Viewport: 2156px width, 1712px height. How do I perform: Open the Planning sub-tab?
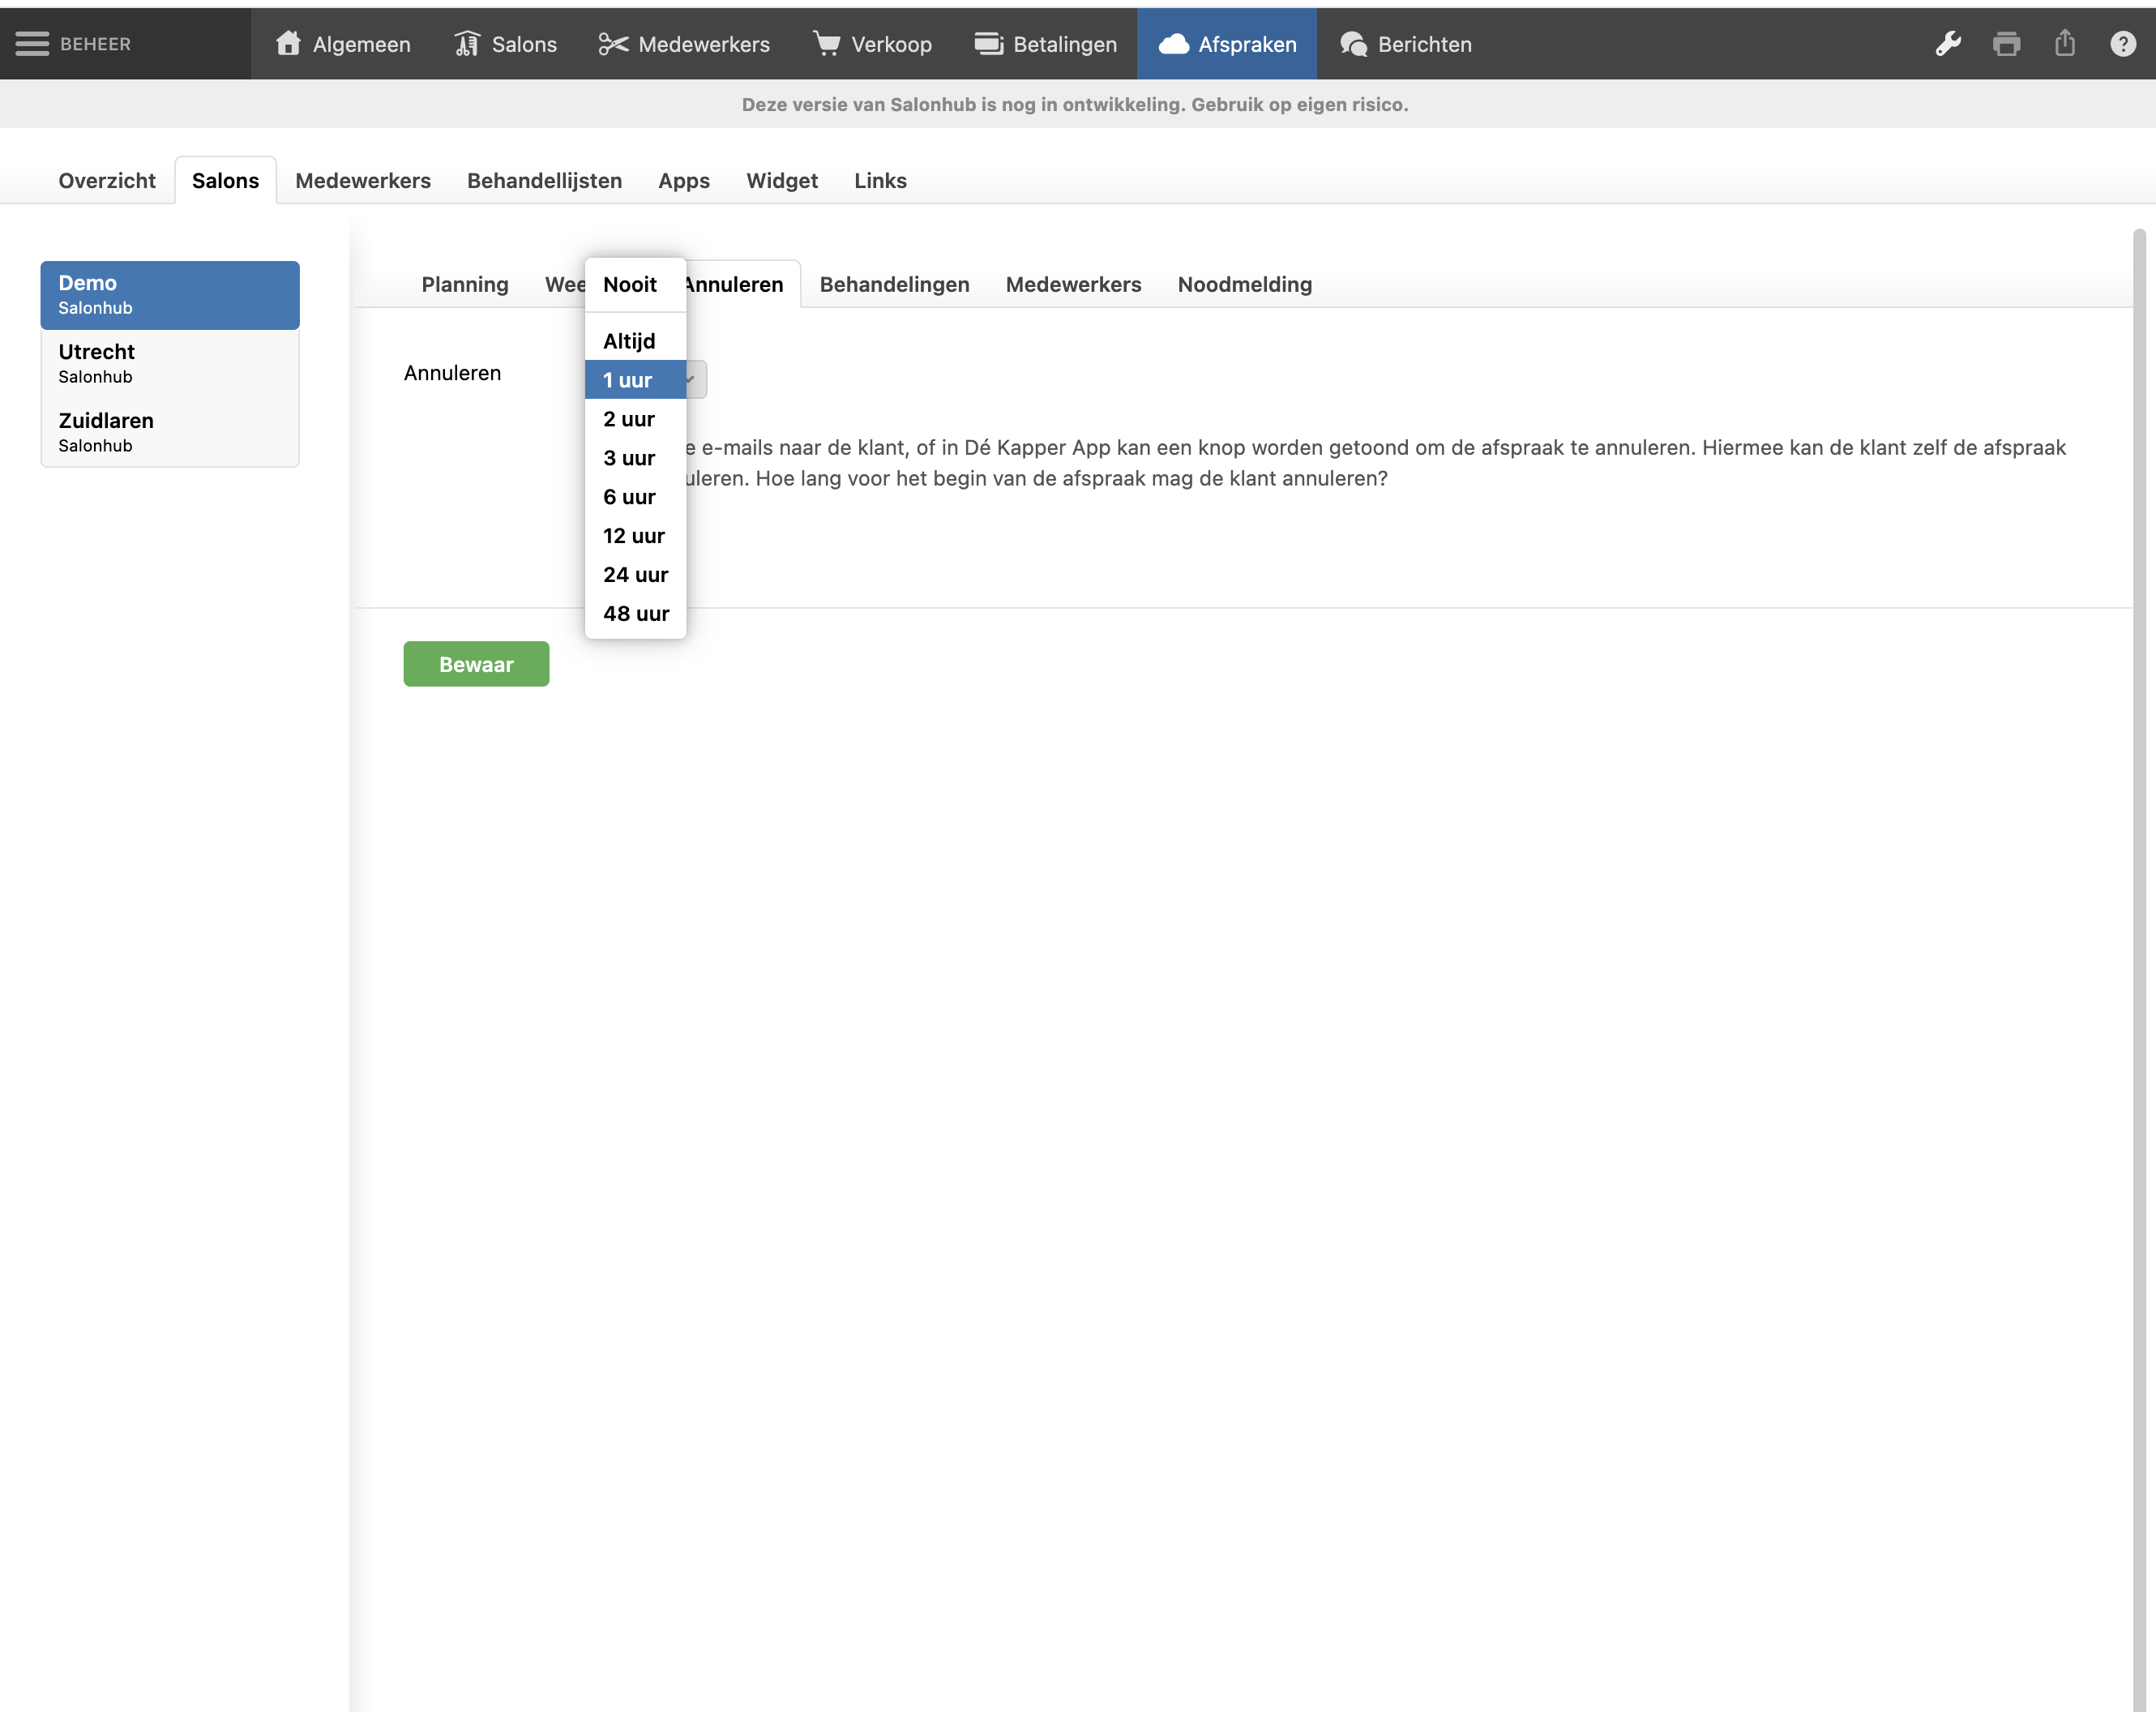465,285
